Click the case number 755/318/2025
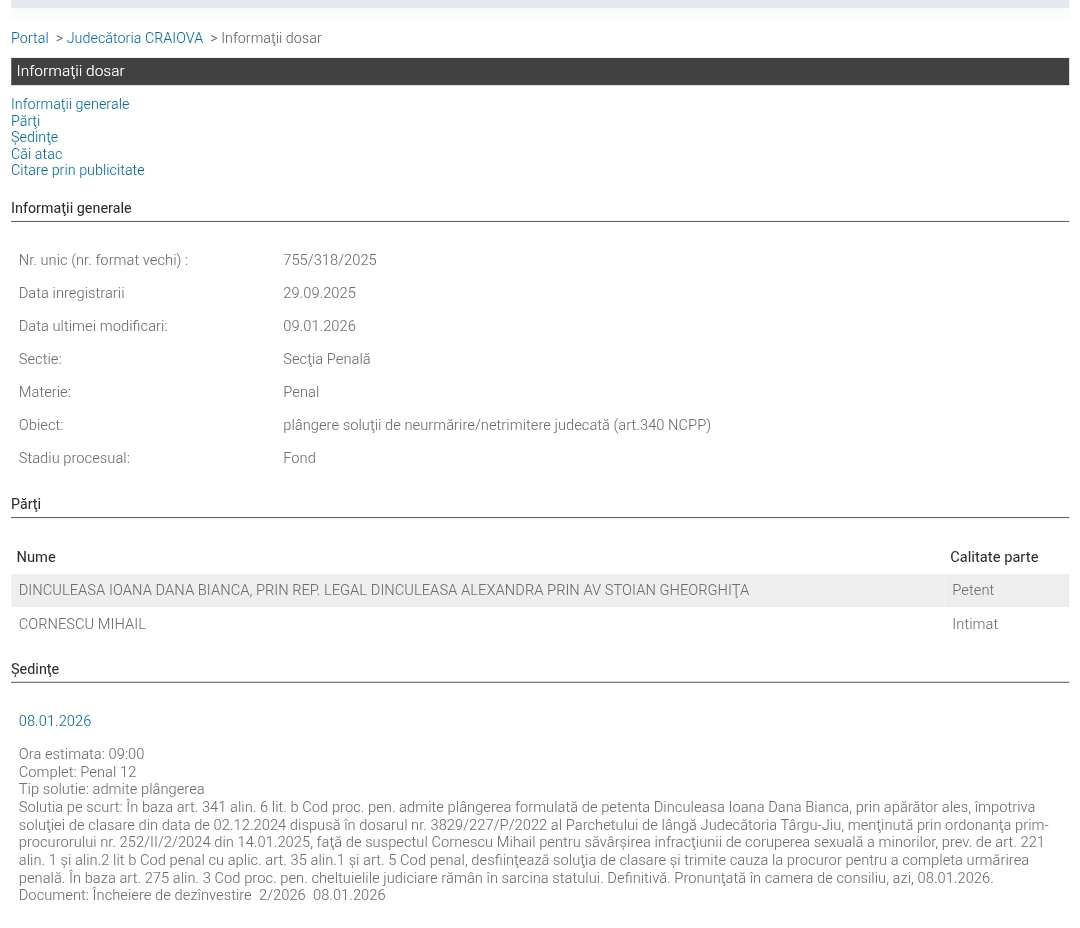The width and height of the screenshot is (1080, 928). coord(330,260)
